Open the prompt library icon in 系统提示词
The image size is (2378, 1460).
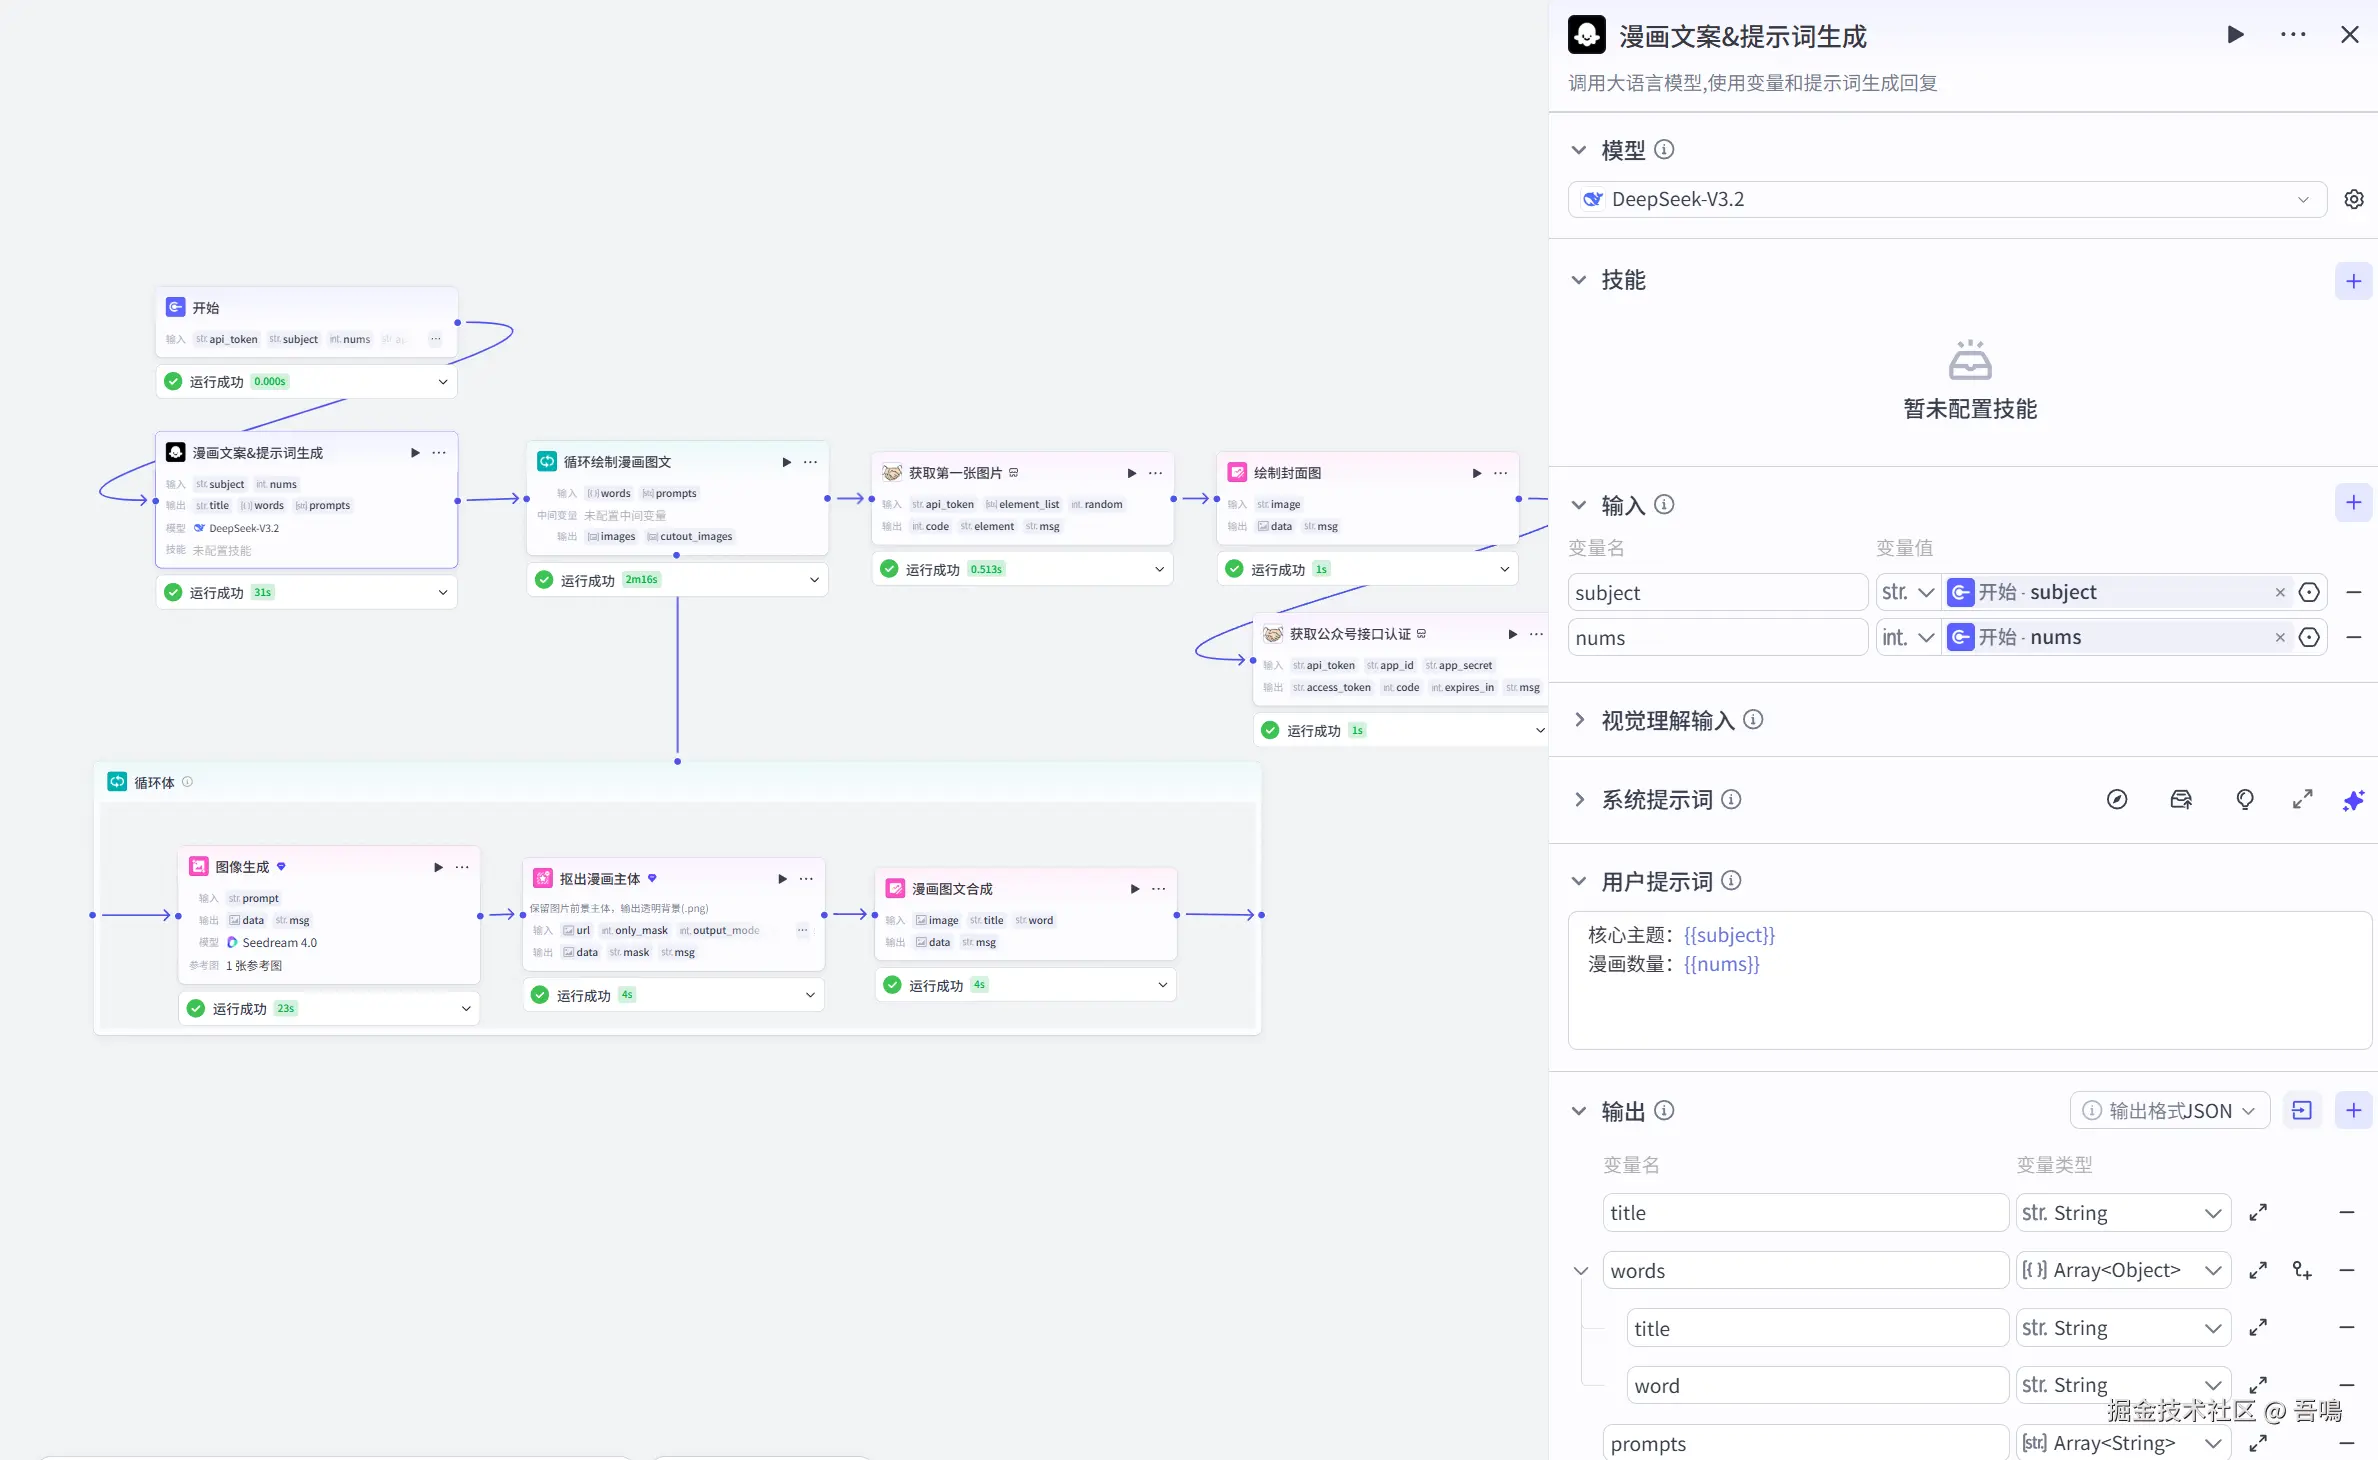2181,800
